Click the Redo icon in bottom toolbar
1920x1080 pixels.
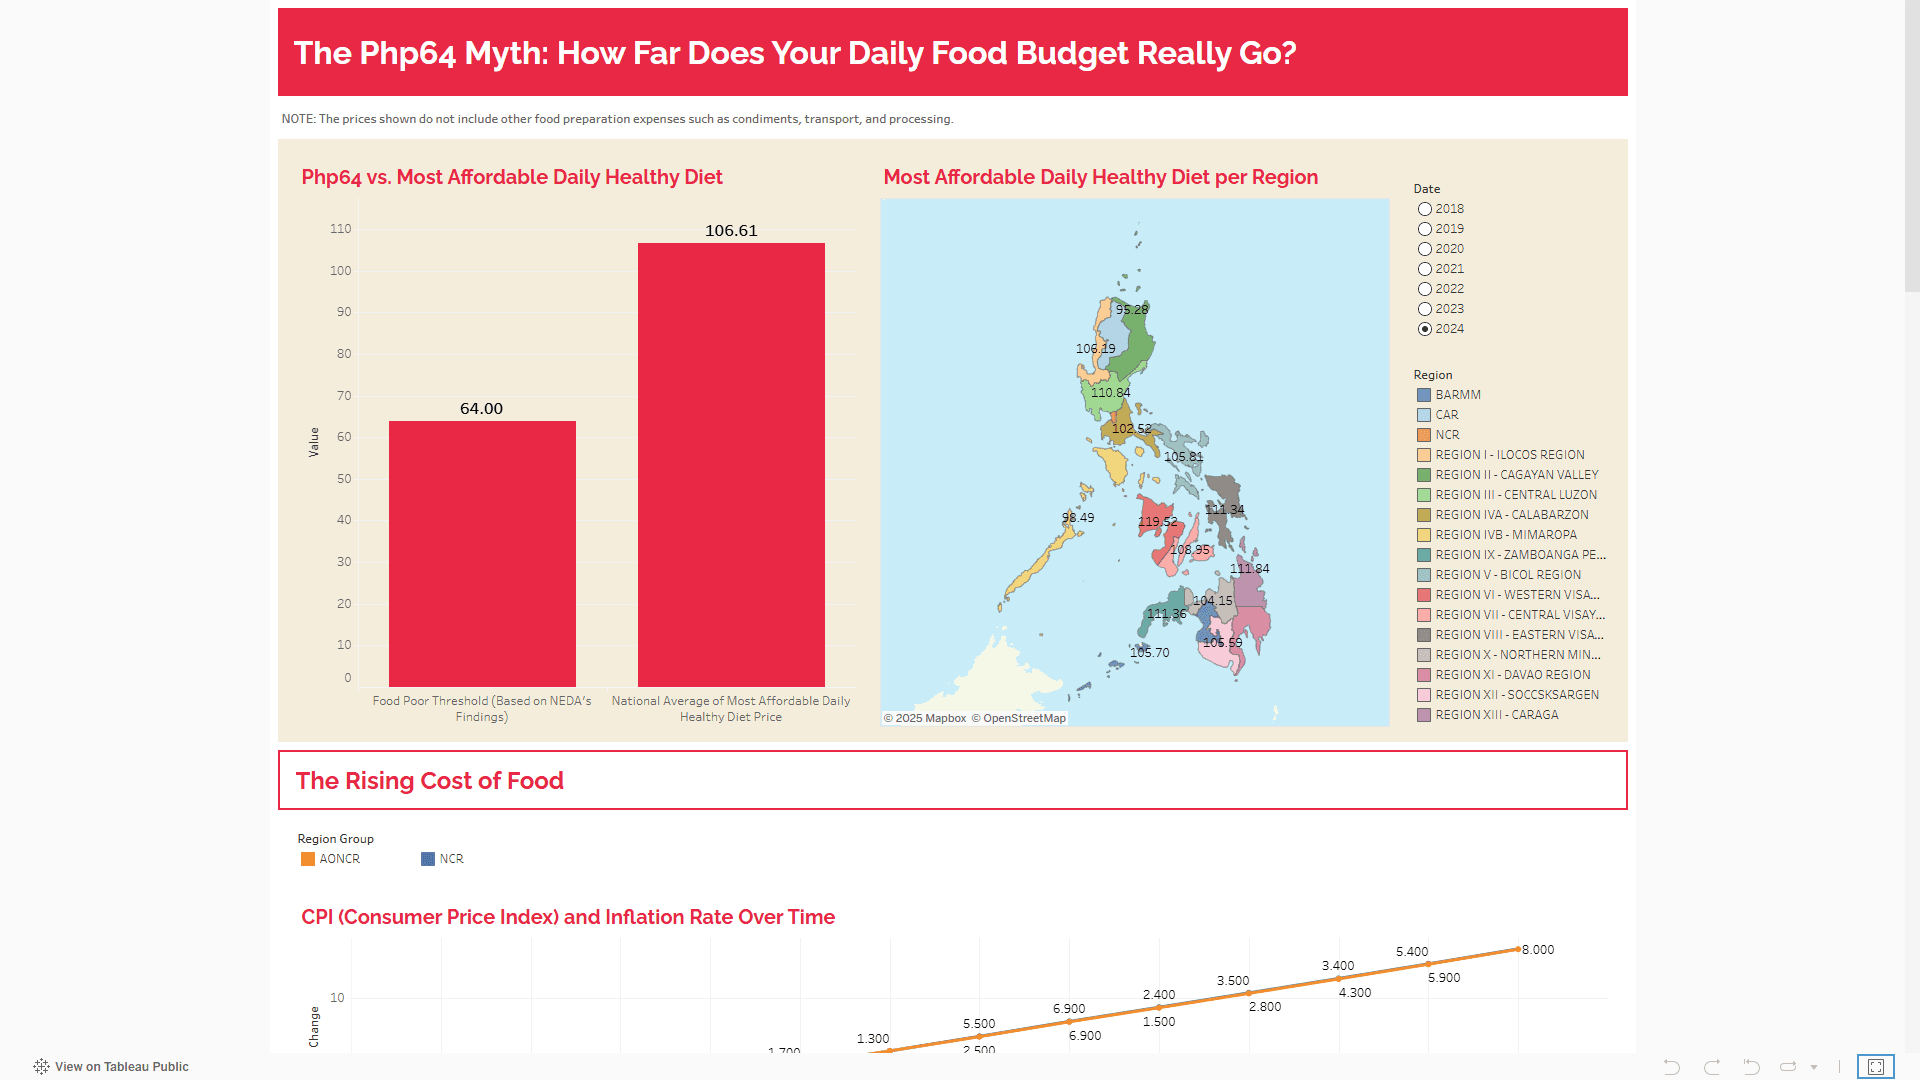(1712, 1067)
